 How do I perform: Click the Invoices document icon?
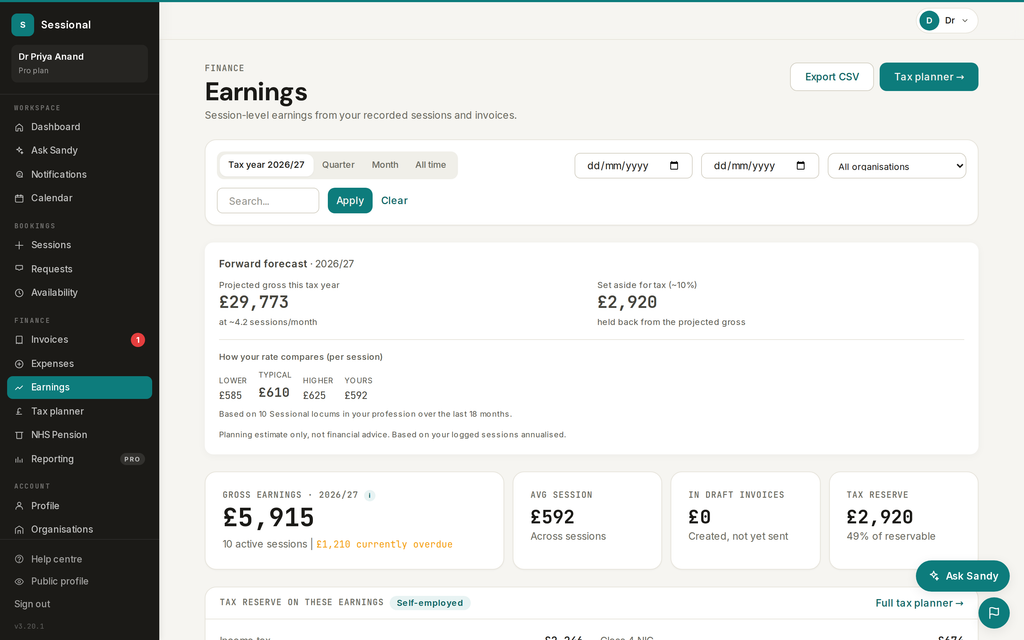click(x=19, y=340)
